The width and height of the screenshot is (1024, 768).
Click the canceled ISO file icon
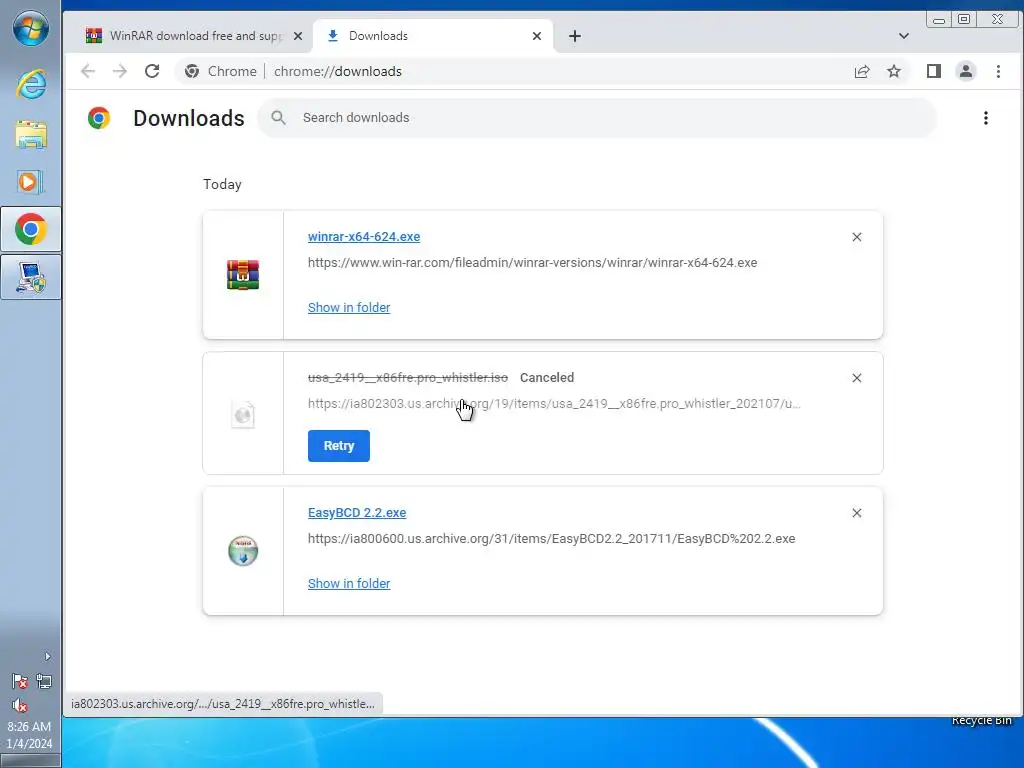[x=243, y=414]
